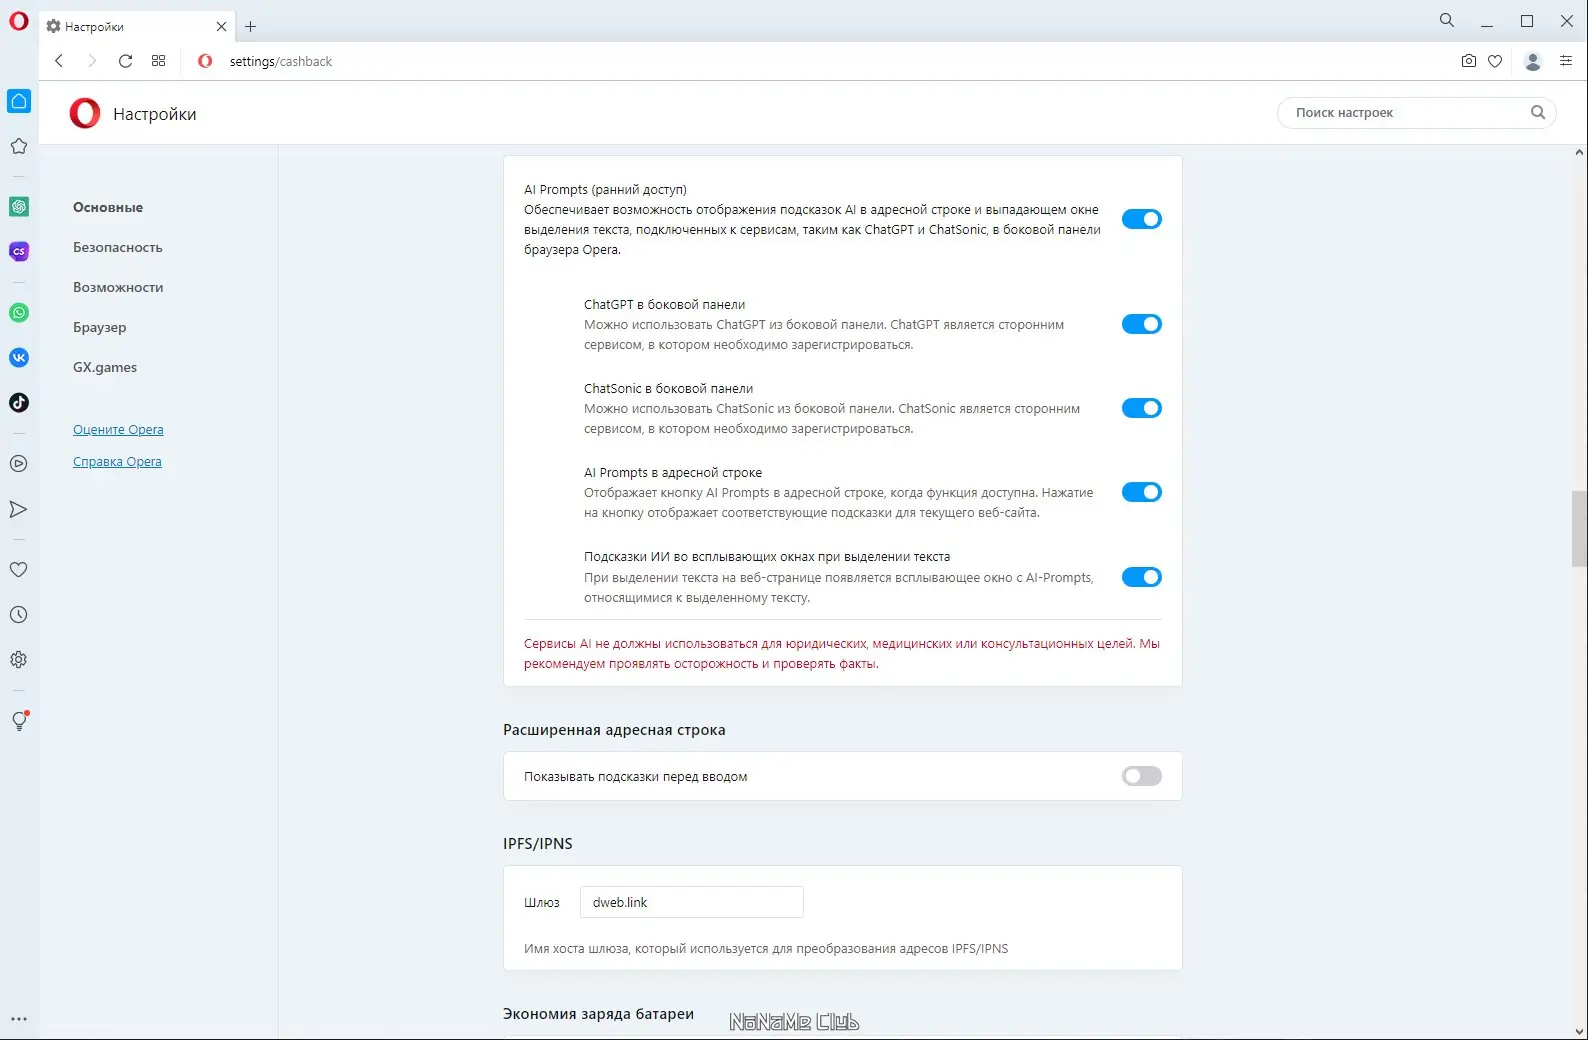Open the Home icon in sidebar
This screenshot has width=1588, height=1040.
19,101
